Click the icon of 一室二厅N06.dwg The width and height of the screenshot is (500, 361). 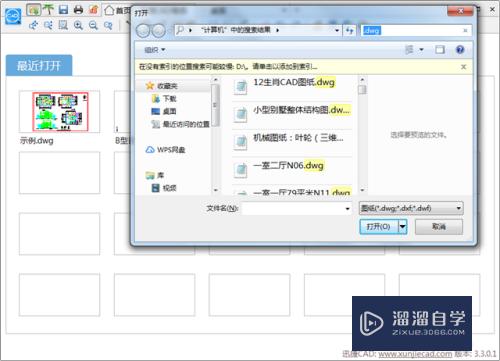tap(241, 170)
